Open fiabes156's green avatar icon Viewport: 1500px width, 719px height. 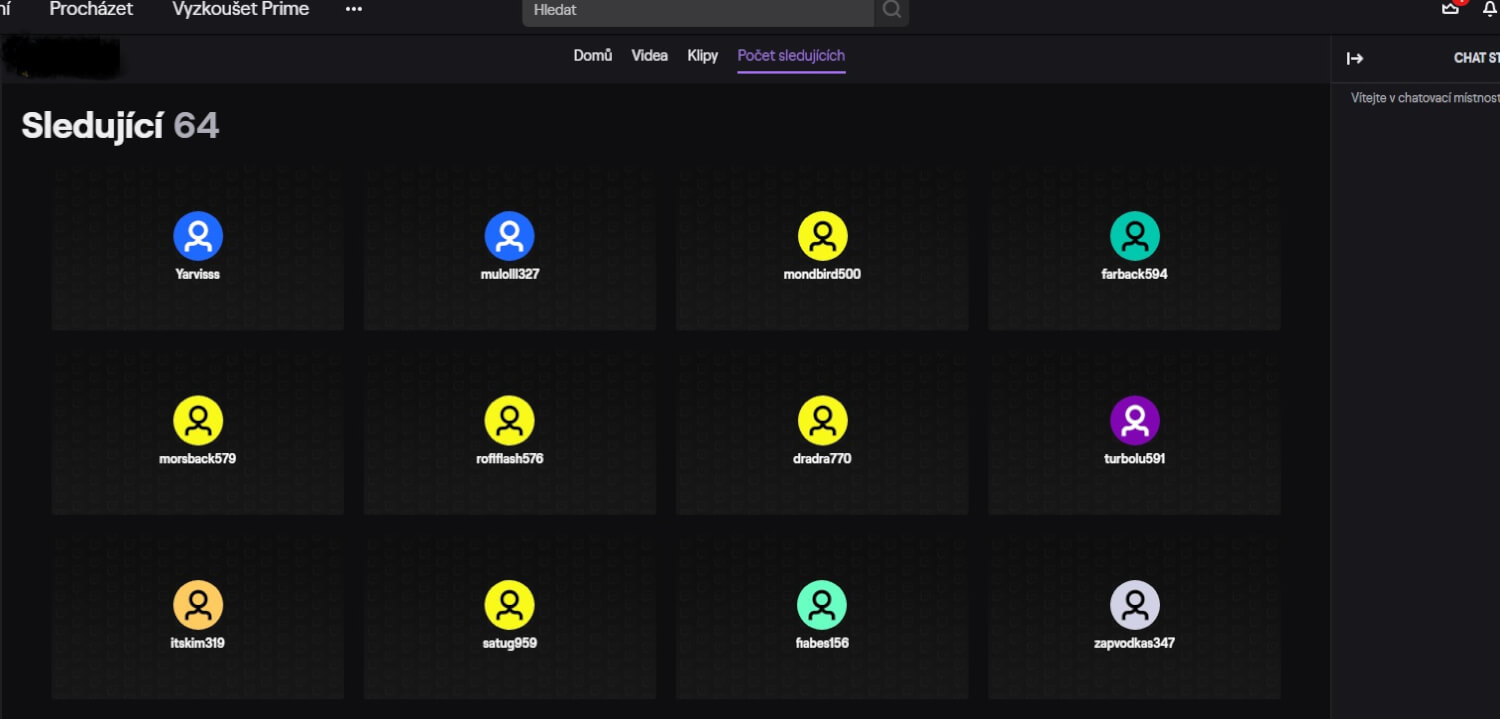click(x=822, y=605)
